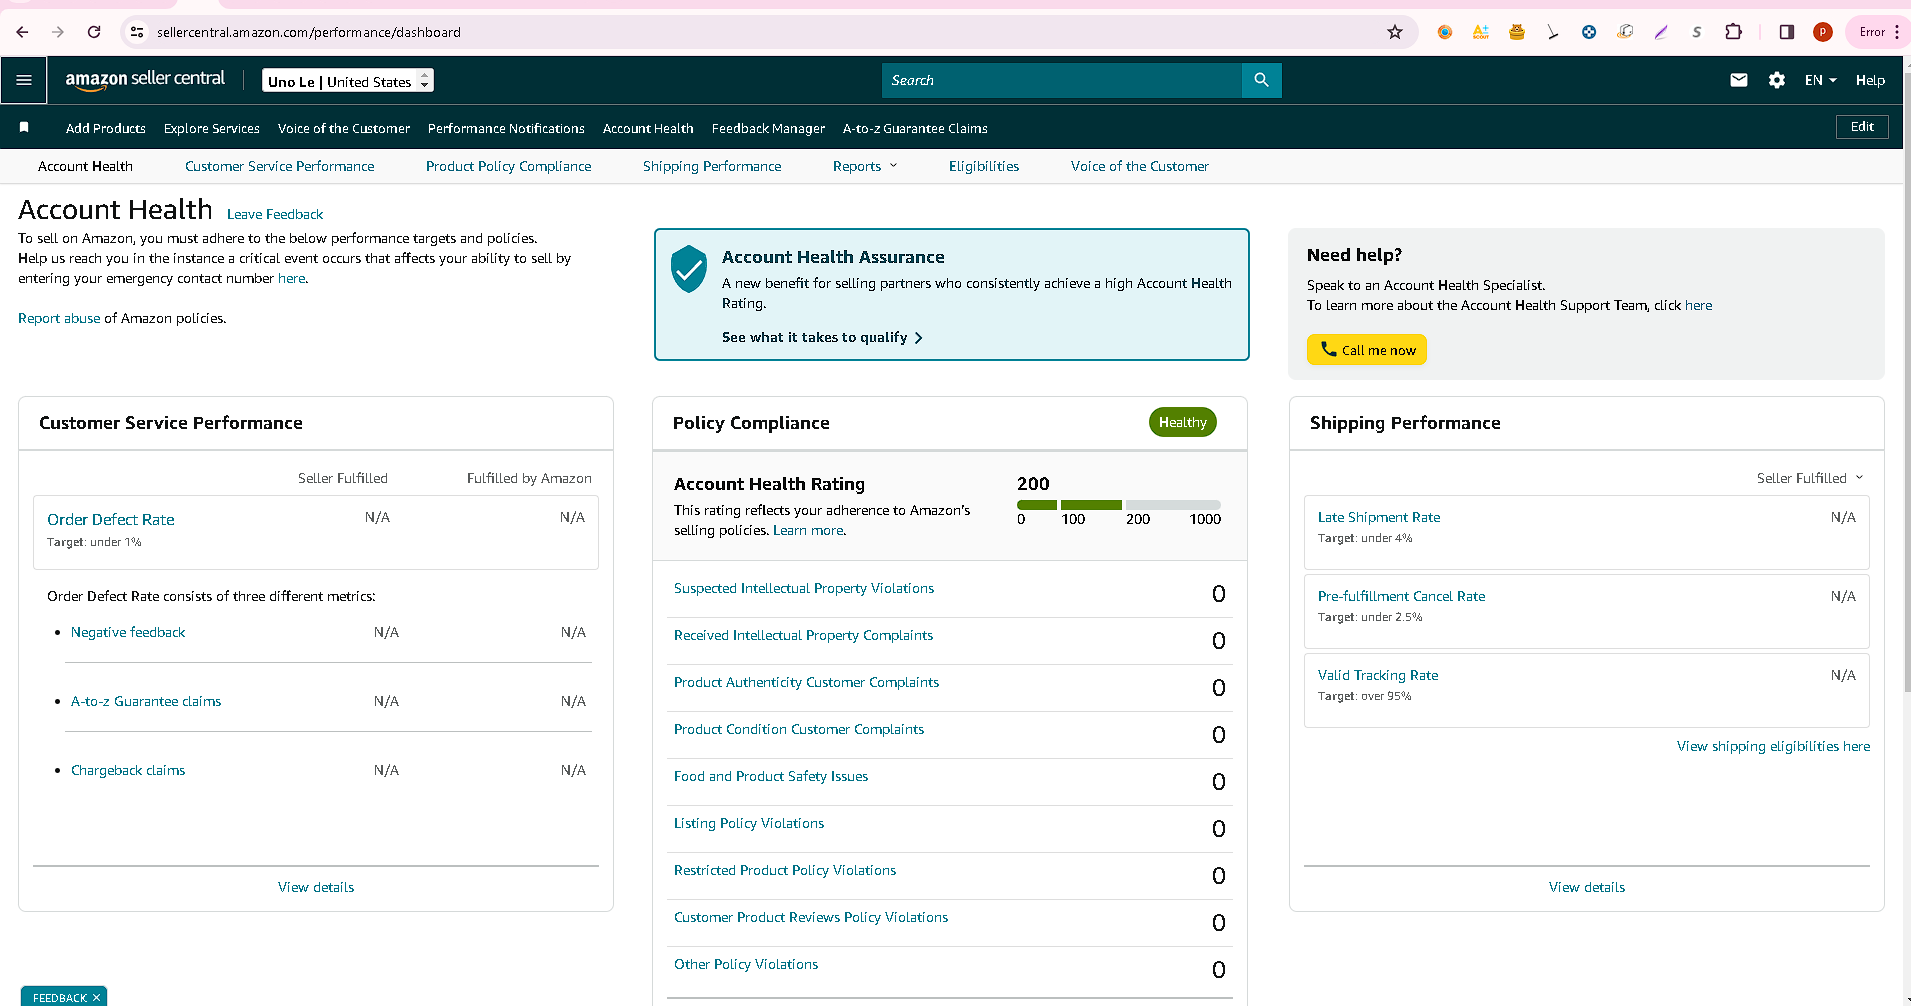Toggle the browser side panel icon
Viewport: 1911px width, 1006px height.
coord(1786,32)
